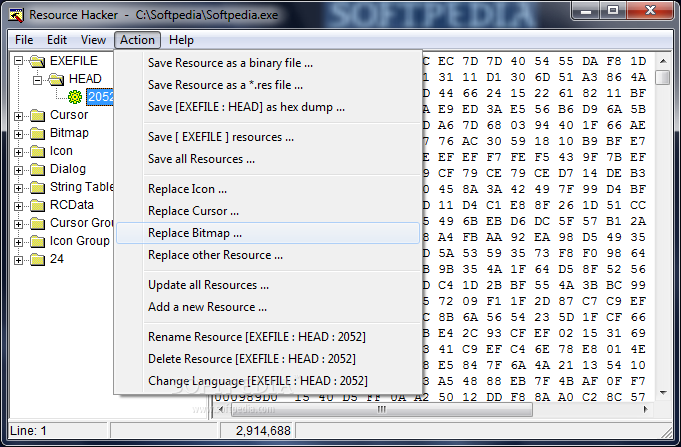The width and height of the screenshot is (681, 447).
Task: Expand the Dialog tree node
Action: coord(18,170)
